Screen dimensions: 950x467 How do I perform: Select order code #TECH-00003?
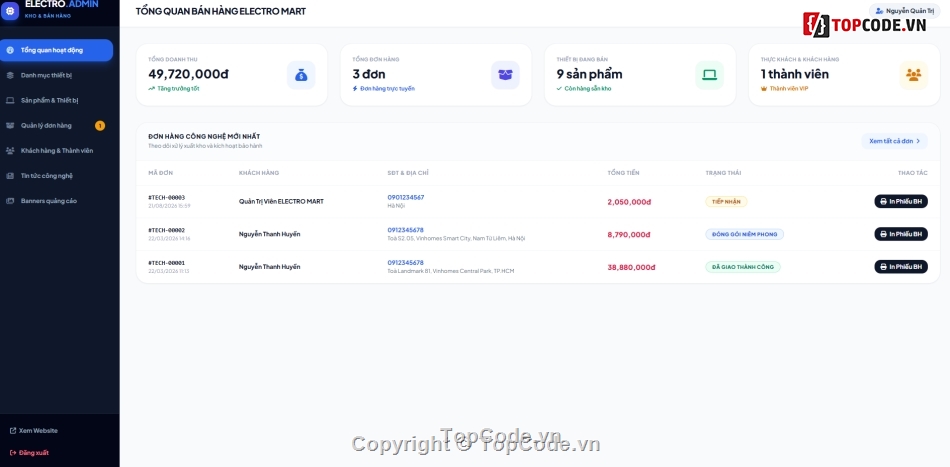pyautogui.click(x=167, y=197)
